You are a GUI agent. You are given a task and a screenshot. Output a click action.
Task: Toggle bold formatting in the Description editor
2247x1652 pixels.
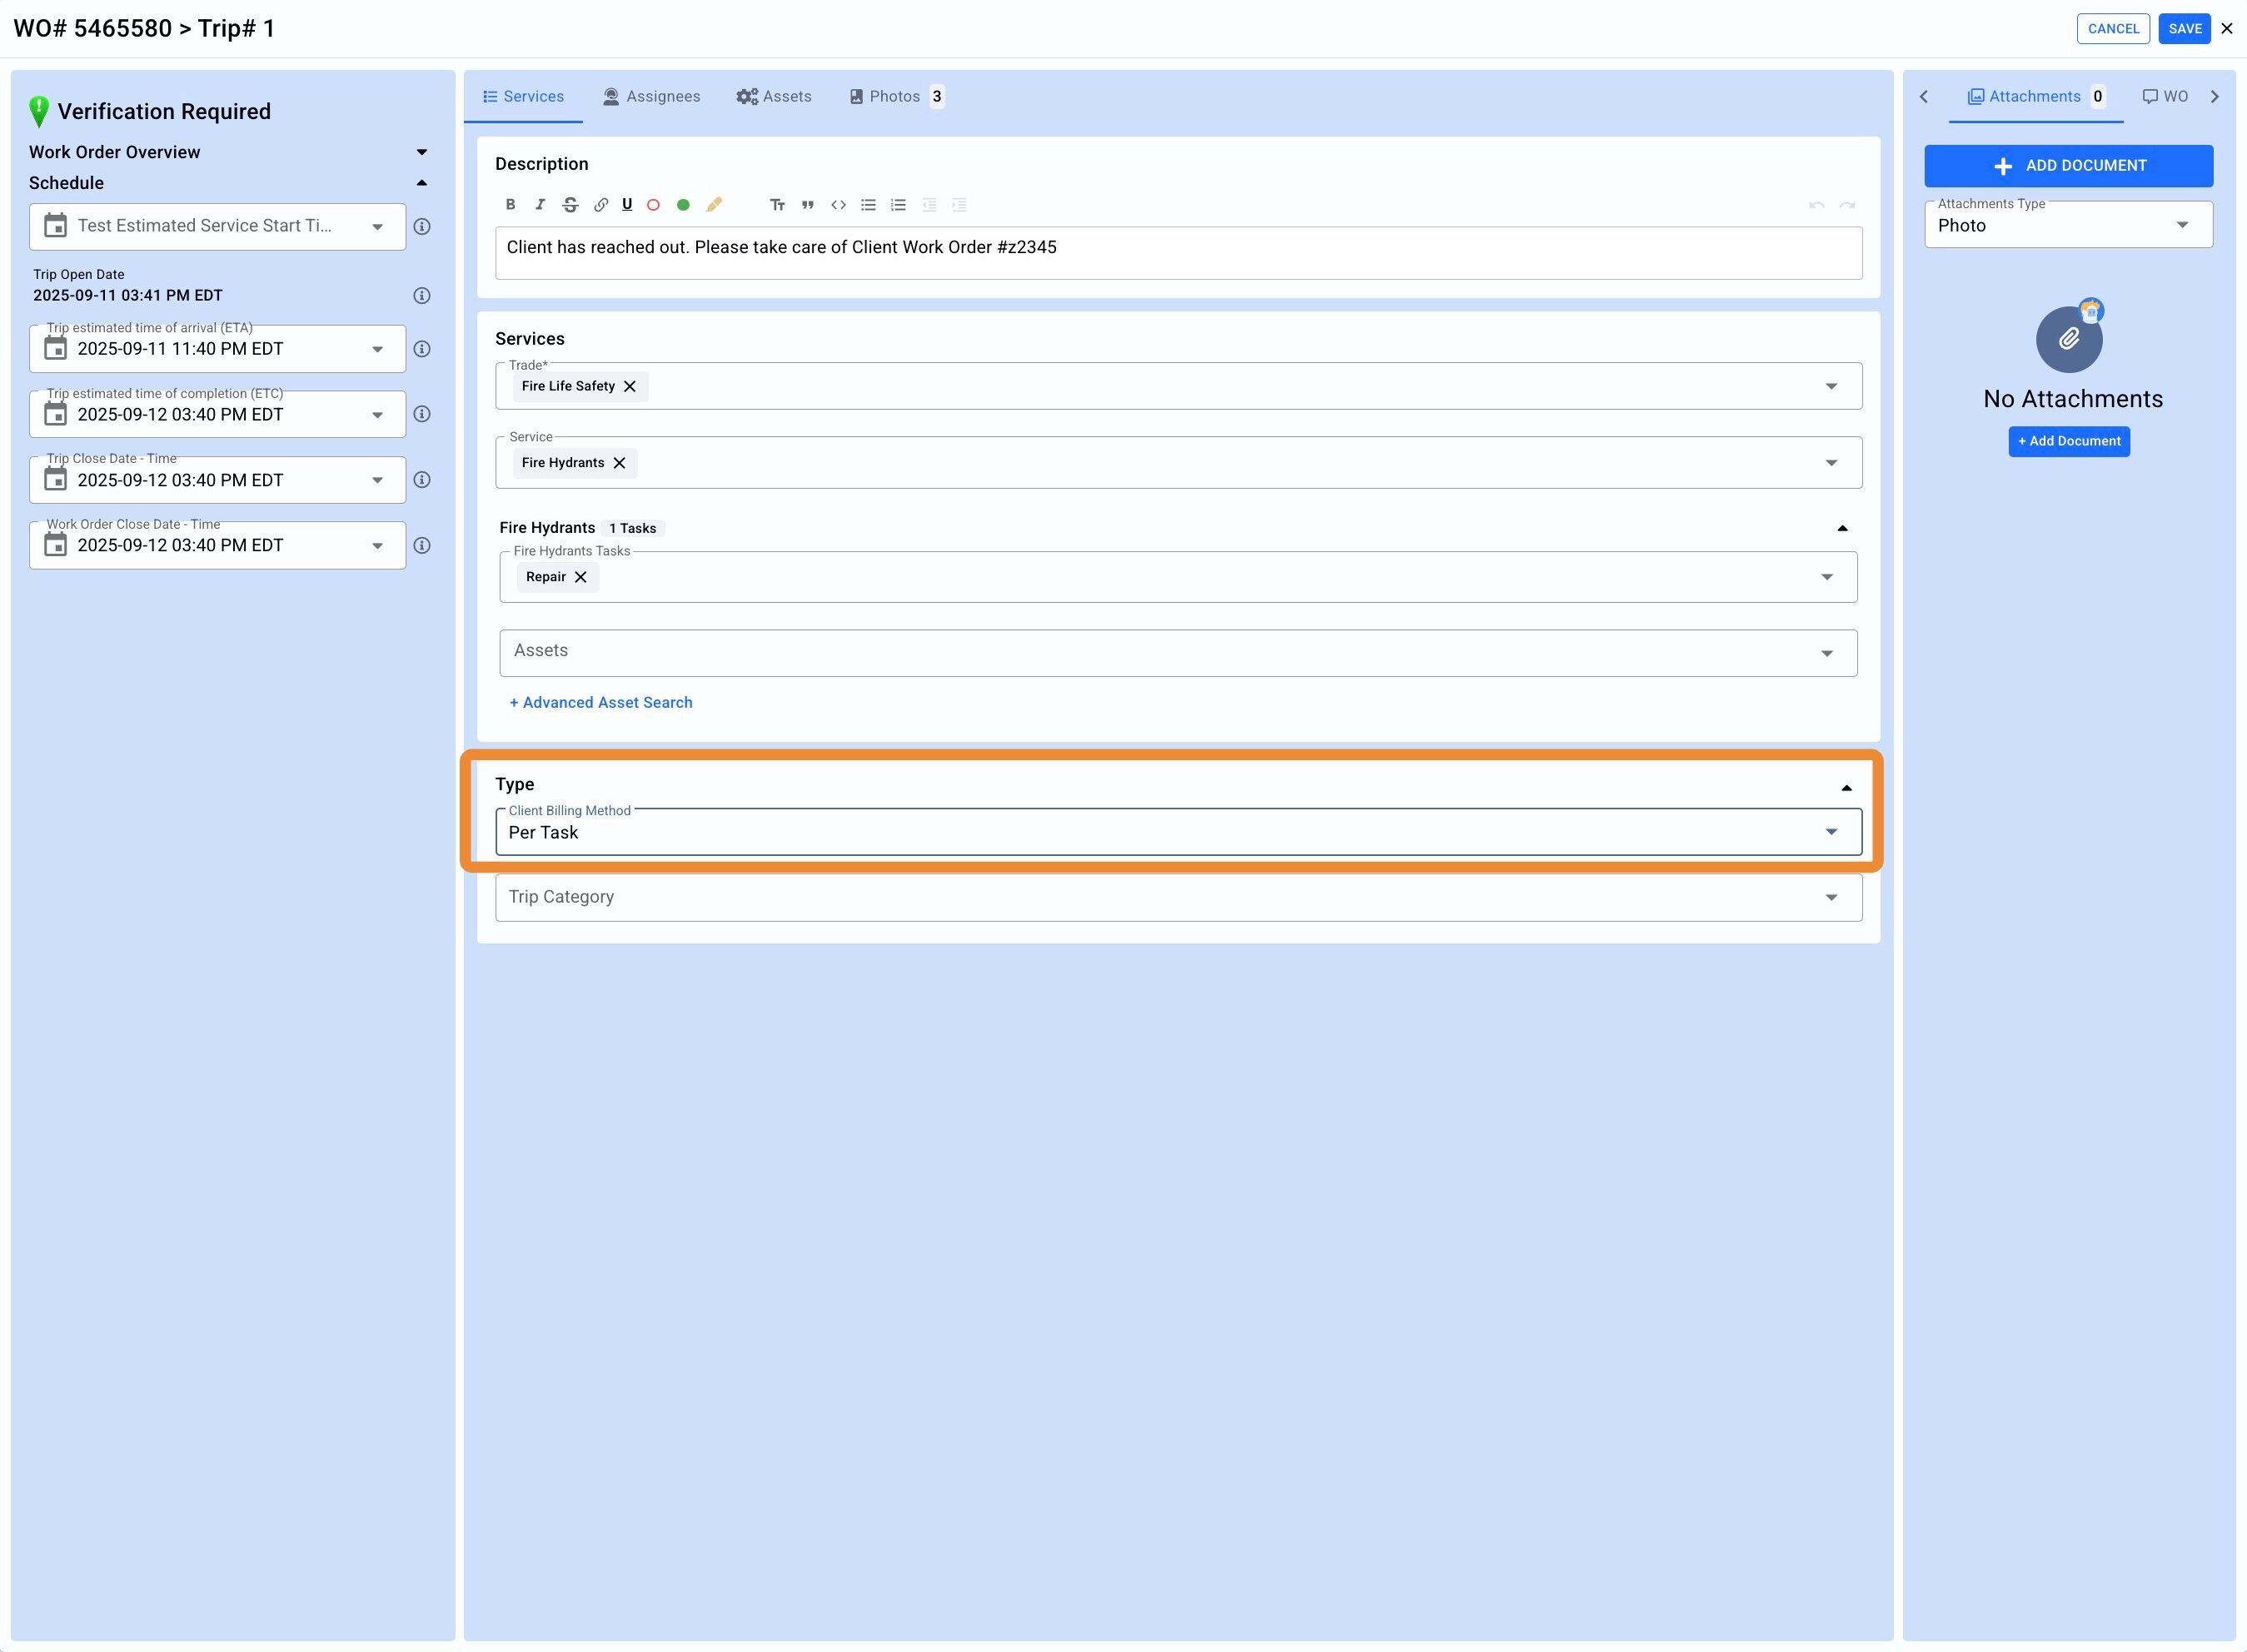(x=510, y=205)
